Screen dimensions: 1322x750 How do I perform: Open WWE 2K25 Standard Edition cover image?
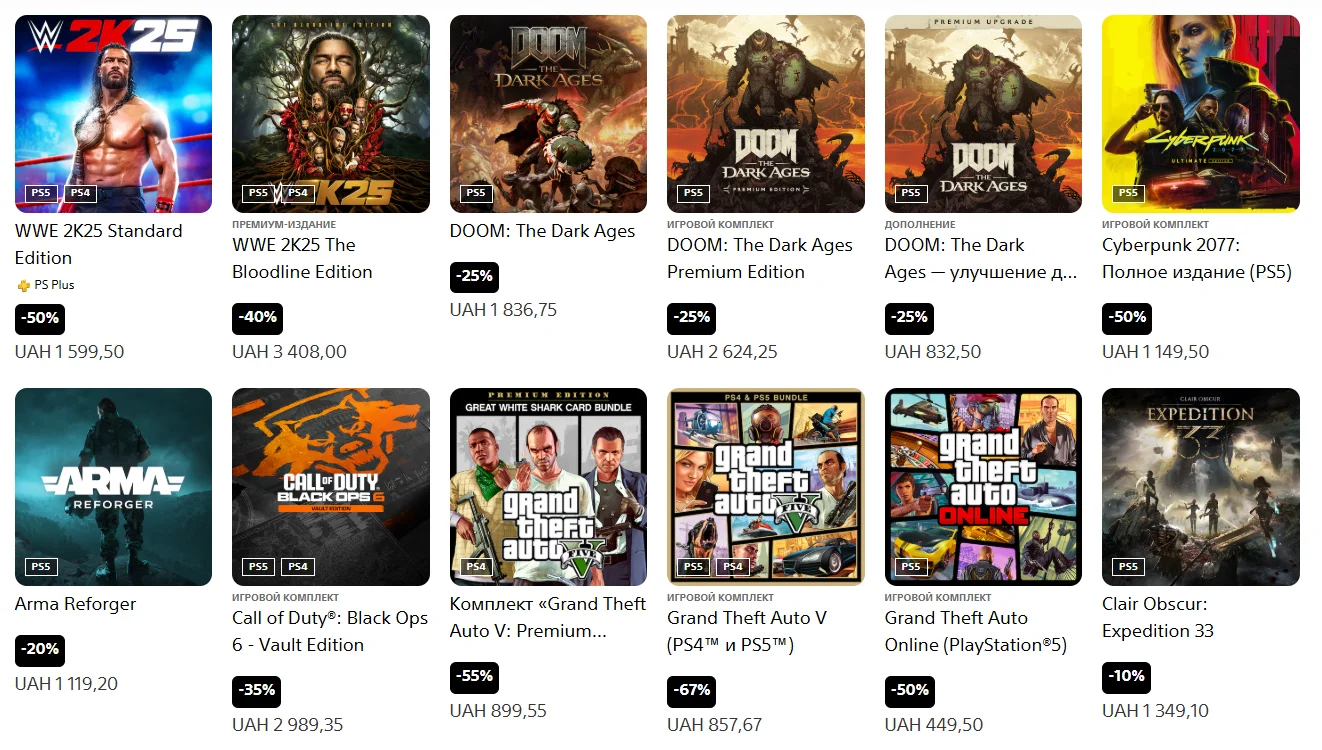[x=113, y=113]
